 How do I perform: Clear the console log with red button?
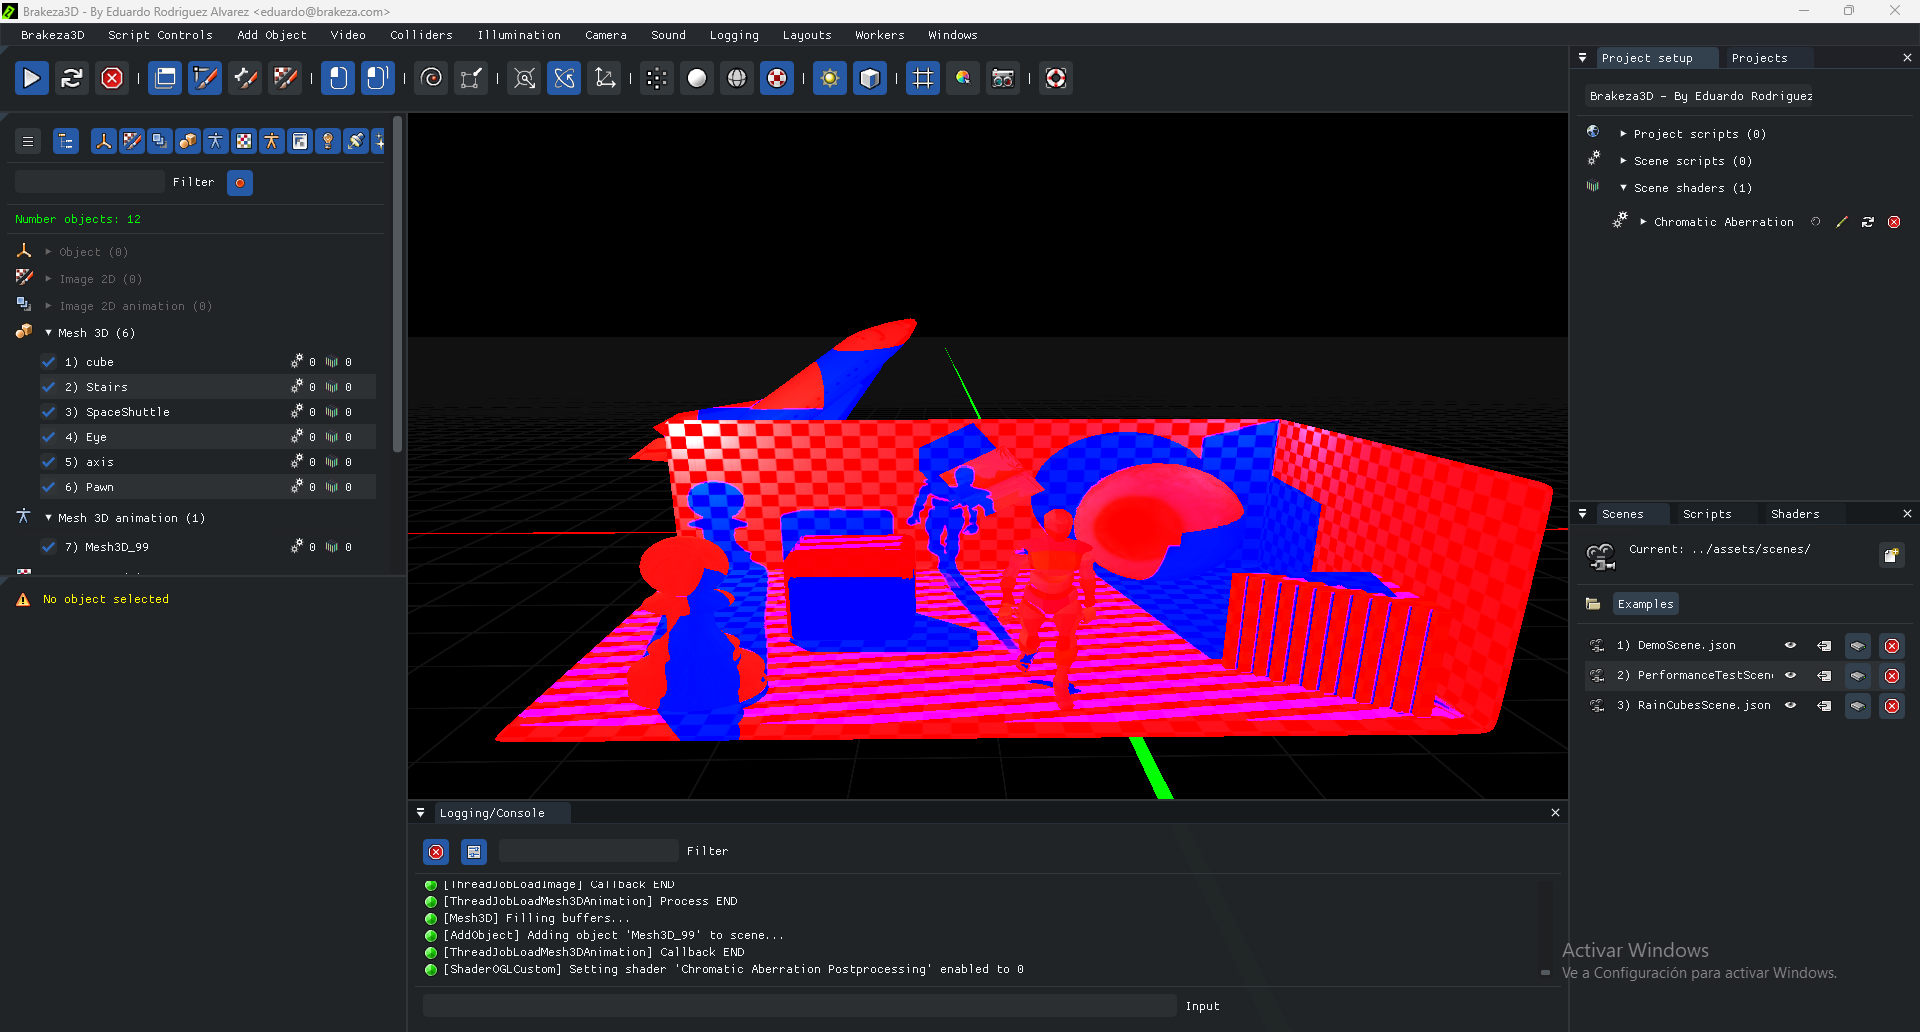(x=436, y=852)
